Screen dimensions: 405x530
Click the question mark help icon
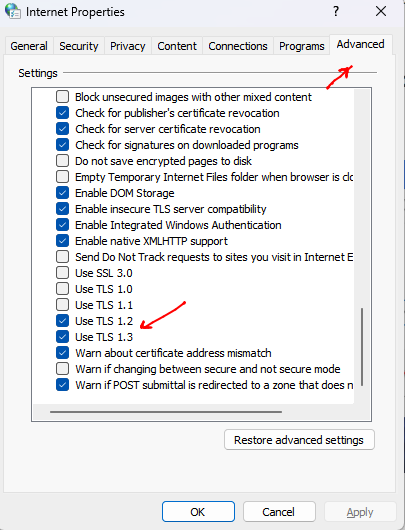tap(336, 11)
